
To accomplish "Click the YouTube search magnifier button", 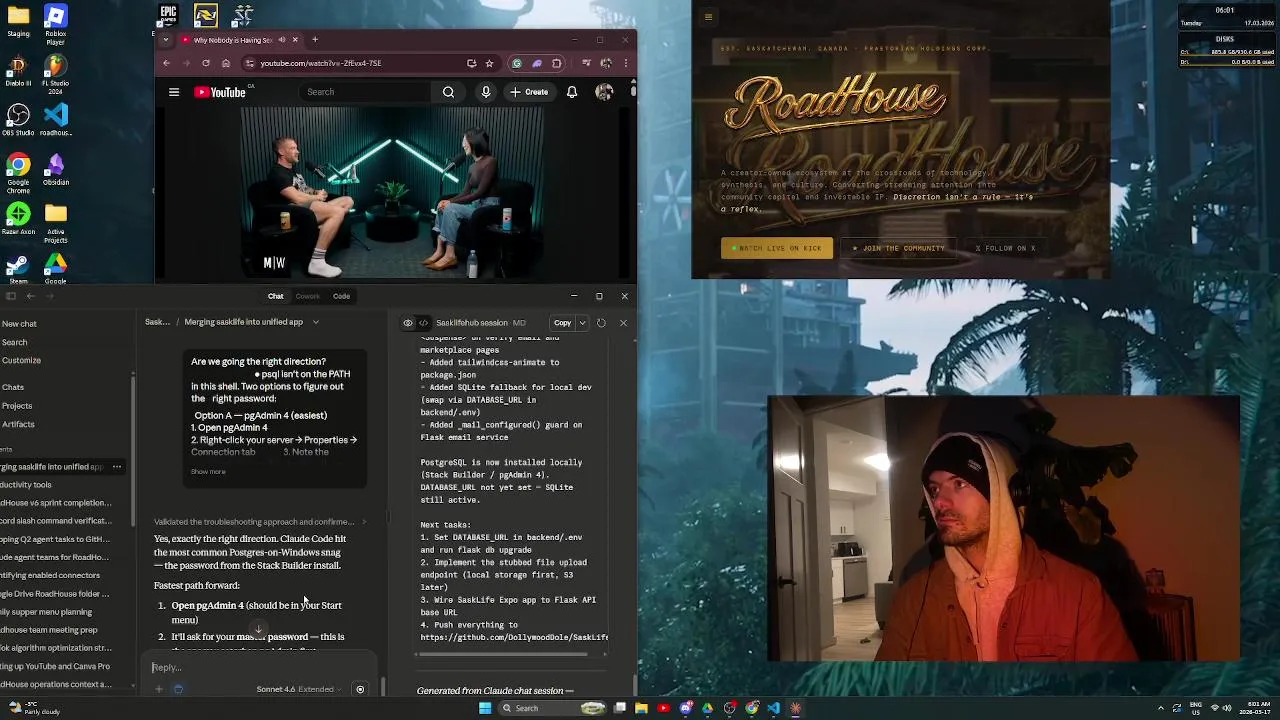I will tap(449, 92).
